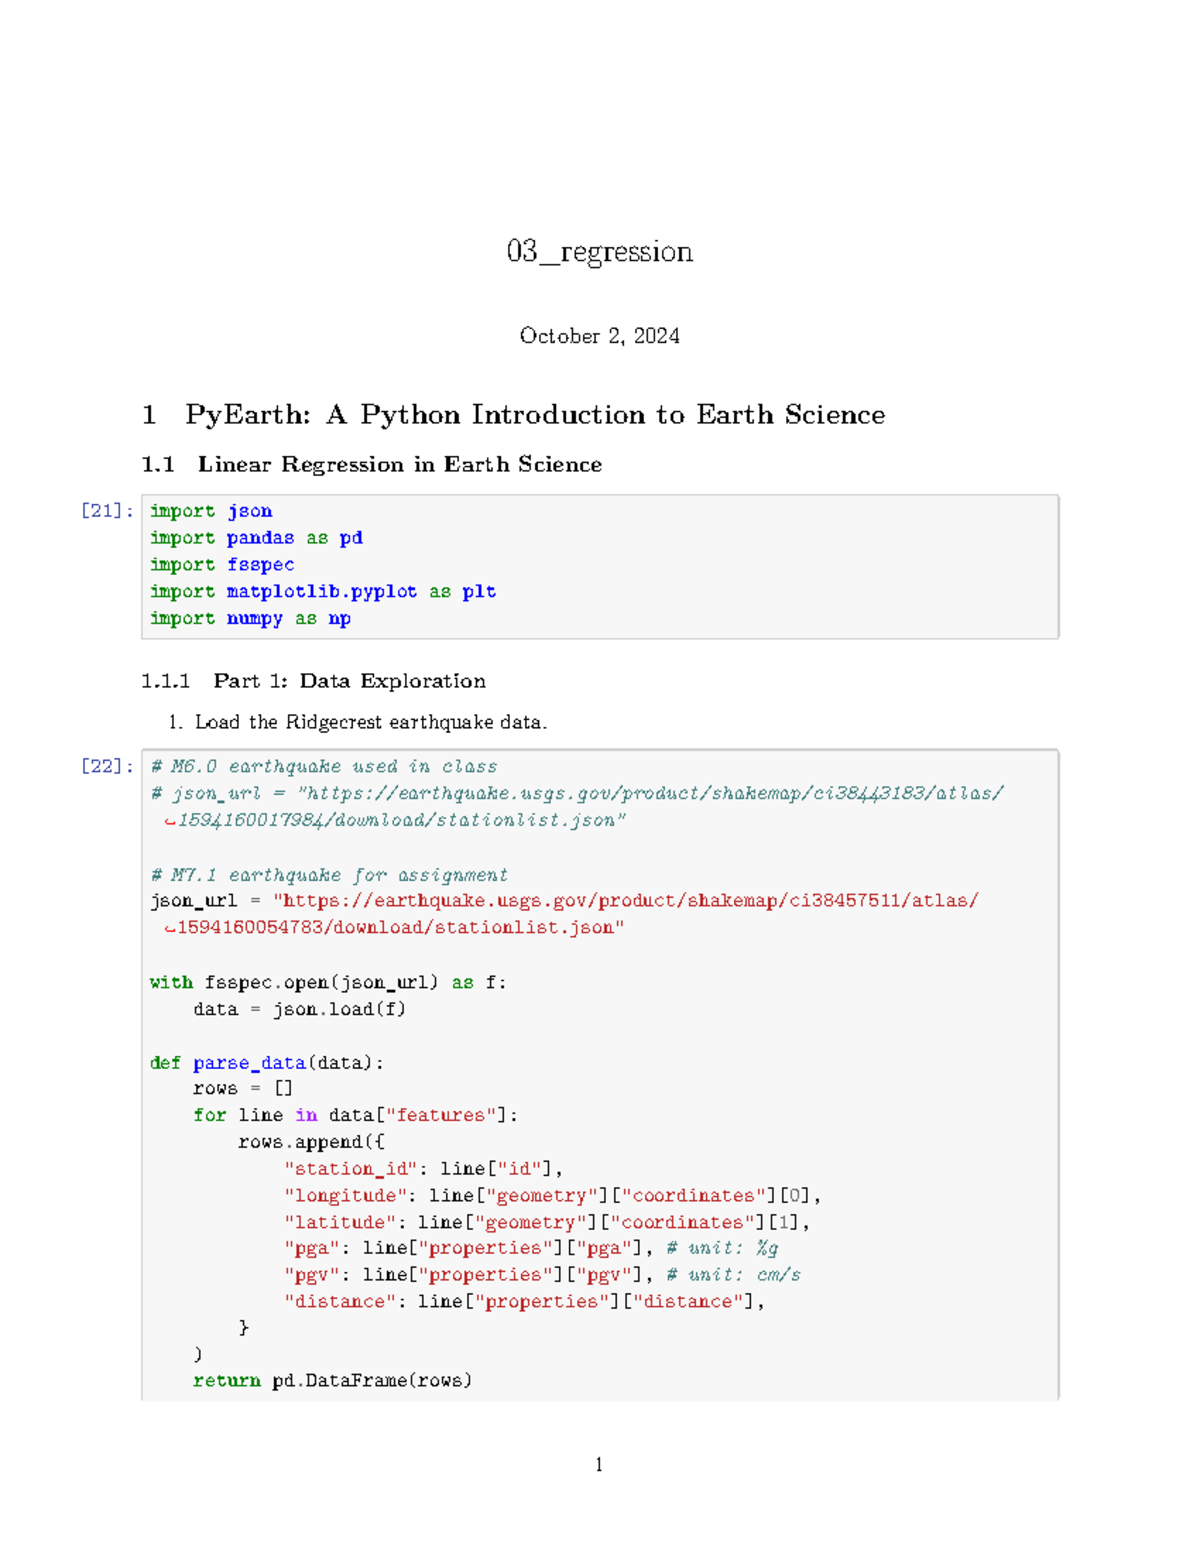
Task: Select the date line October 2, 2024
Action: click(598, 336)
